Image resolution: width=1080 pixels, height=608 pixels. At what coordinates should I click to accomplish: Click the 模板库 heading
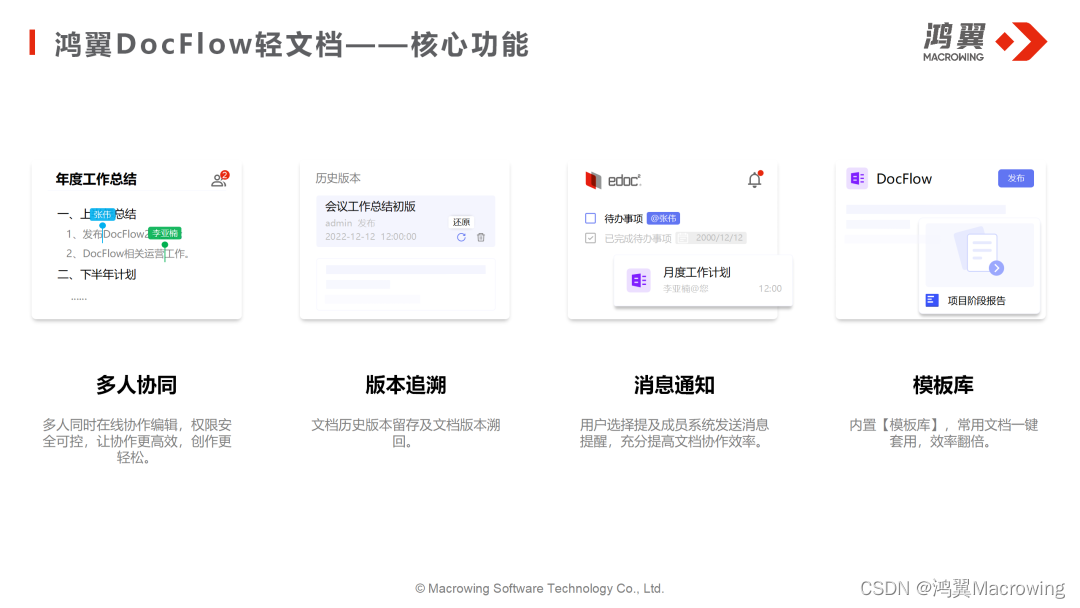pyautogui.click(x=943, y=384)
